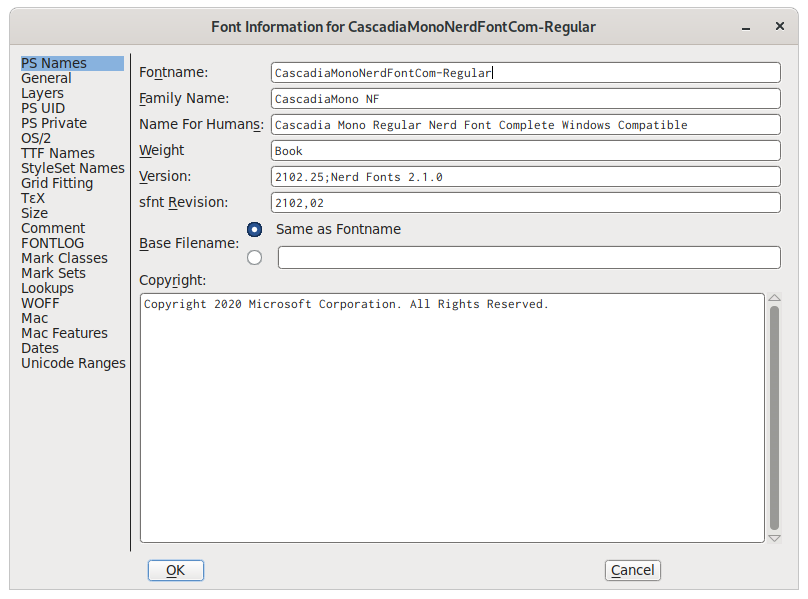Select the PS Names section
Screen dimensions: 808x599
point(72,63)
